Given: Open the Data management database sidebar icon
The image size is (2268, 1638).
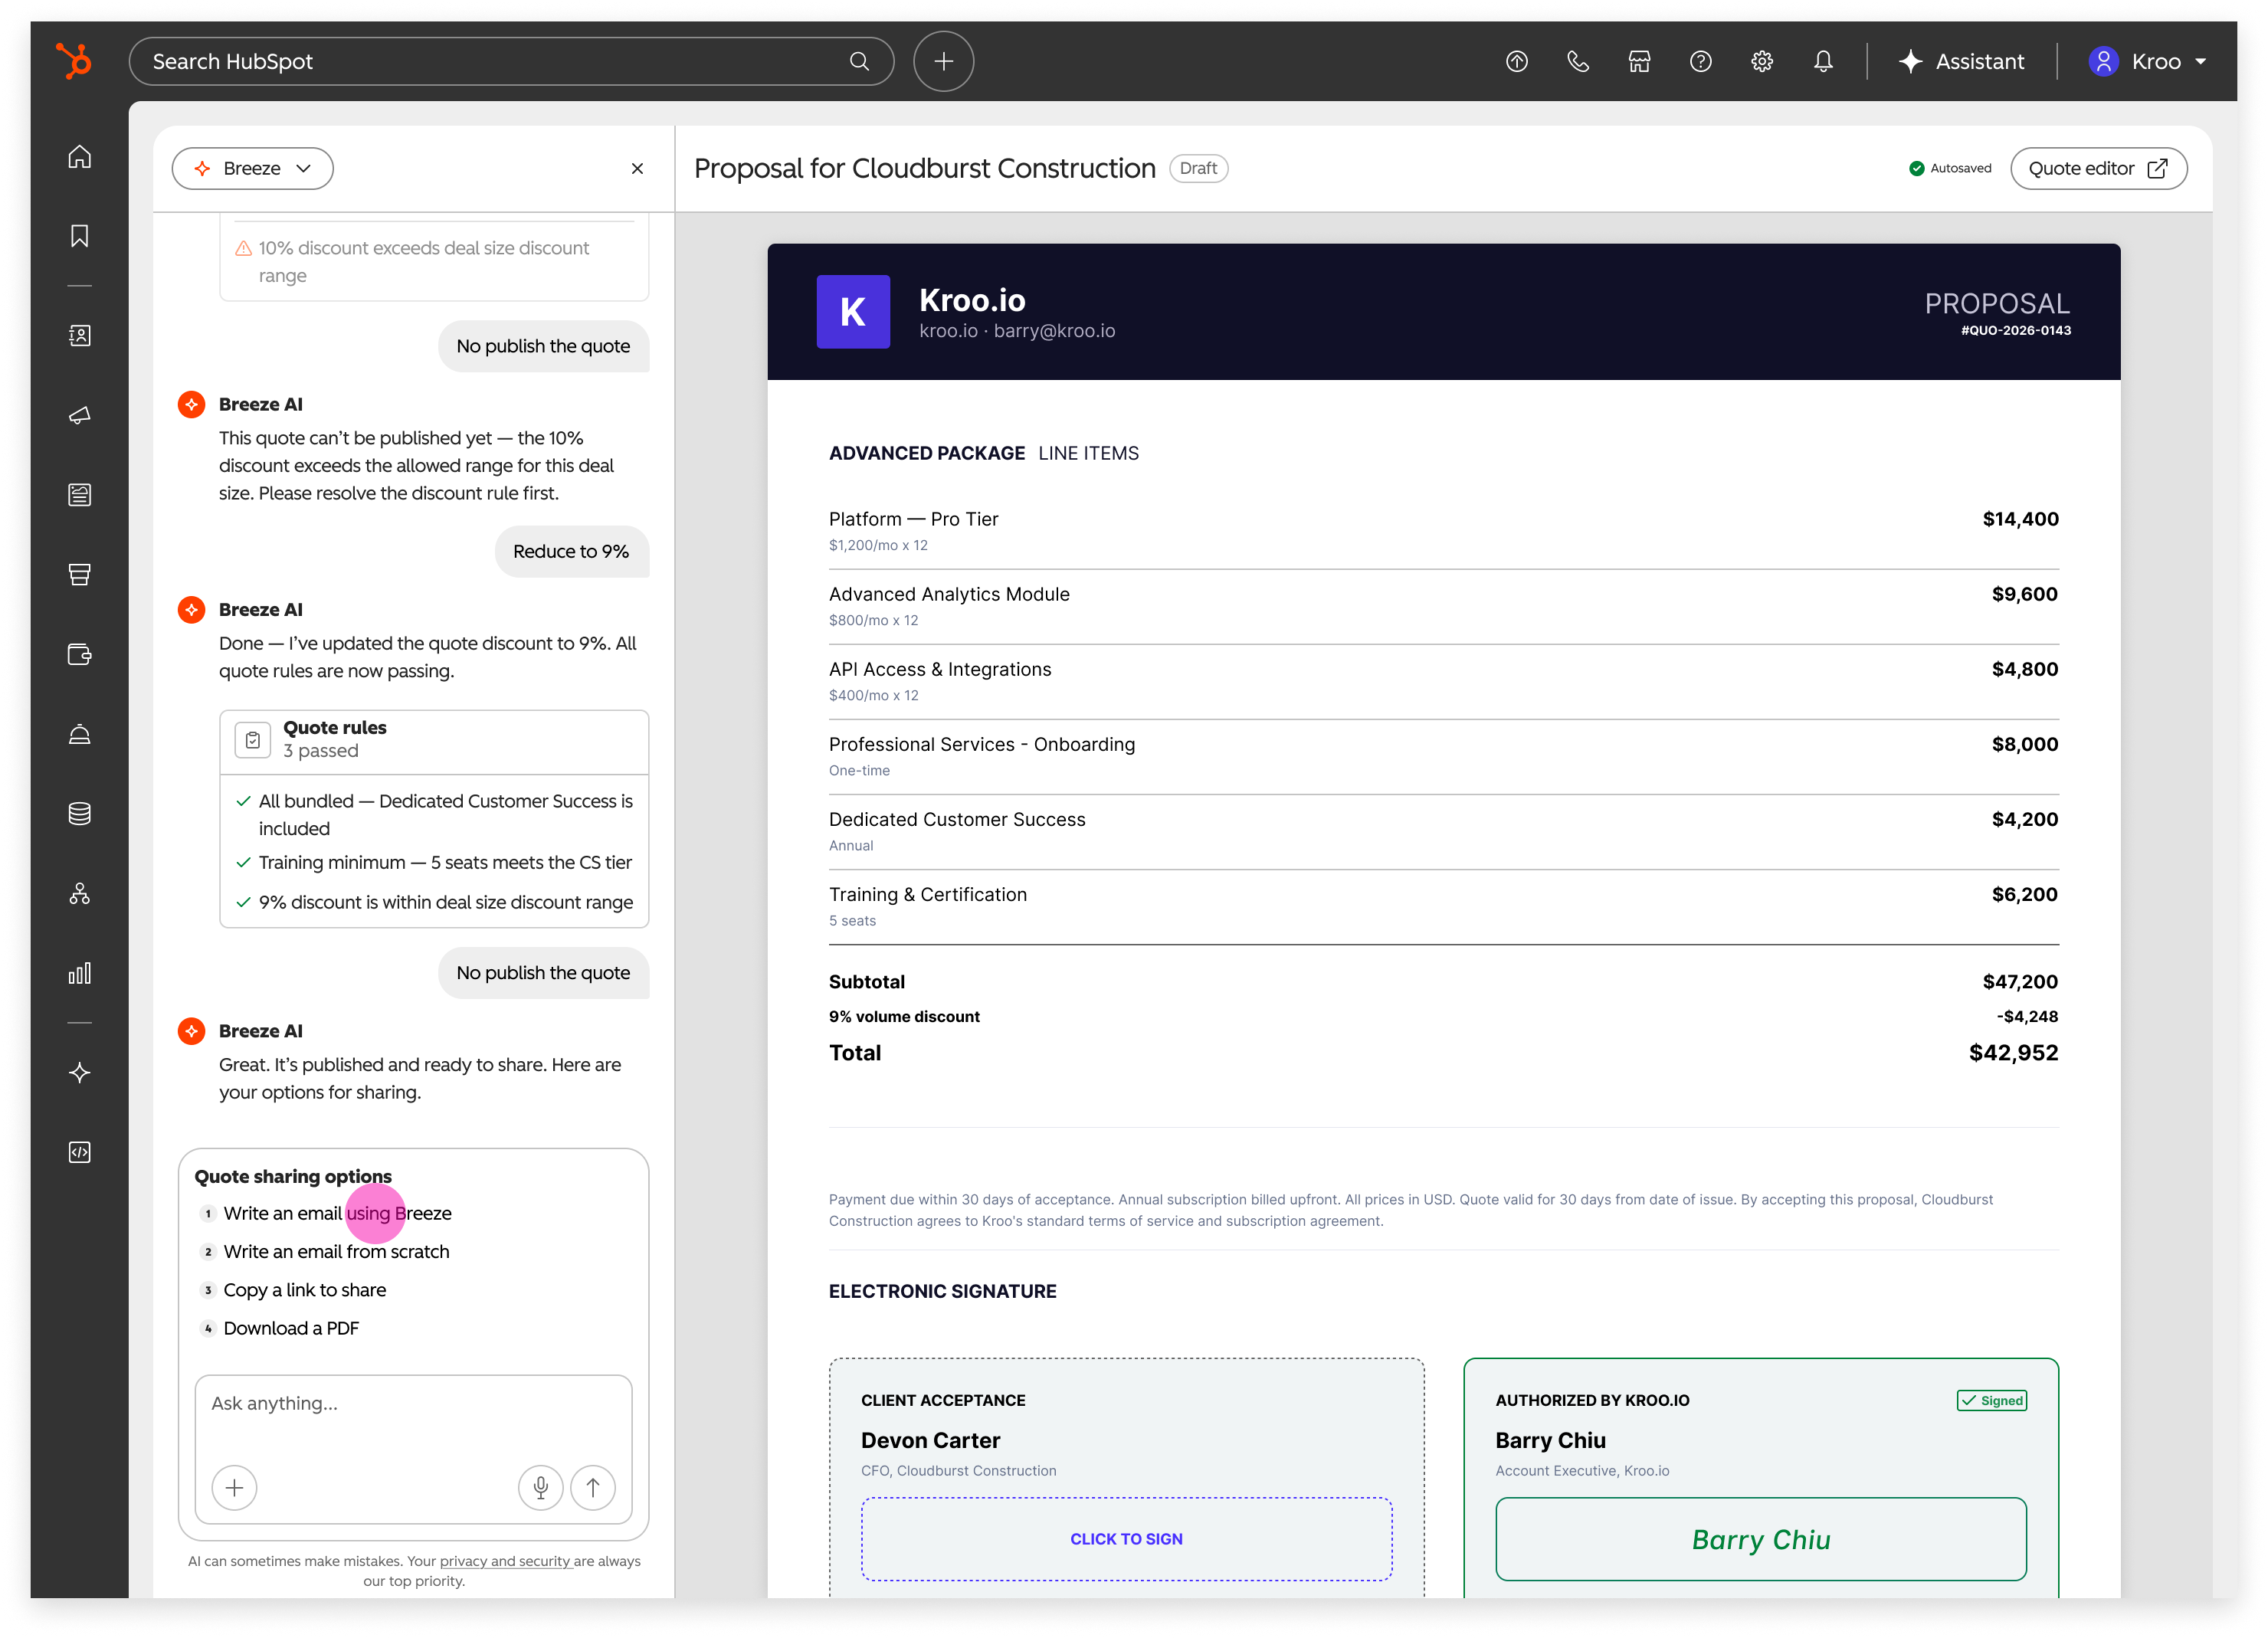Looking at the screenshot, I should (x=79, y=813).
